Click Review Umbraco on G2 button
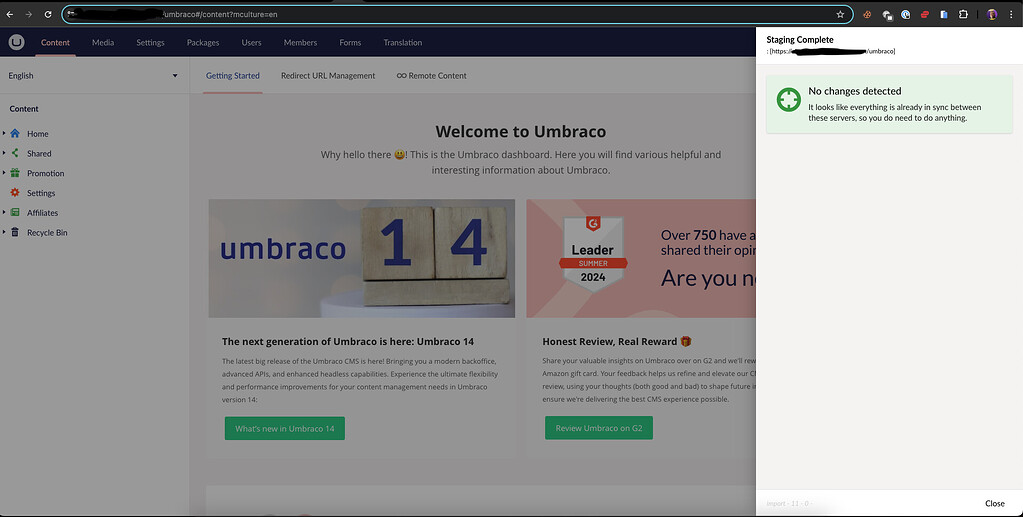Image resolution: width=1023 pixels, height=517 pixels. (x=599, y=428)
